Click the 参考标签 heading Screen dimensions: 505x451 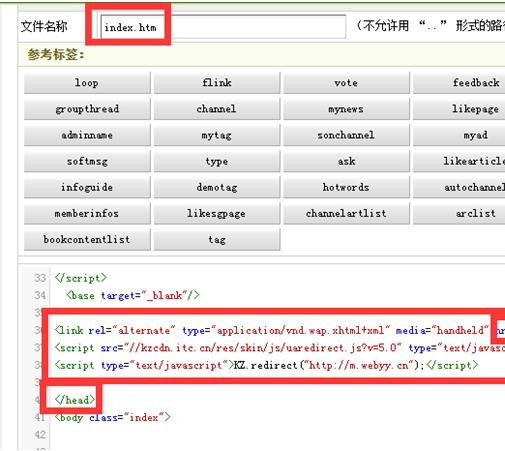pyautogui.click(x=56, y=54)
